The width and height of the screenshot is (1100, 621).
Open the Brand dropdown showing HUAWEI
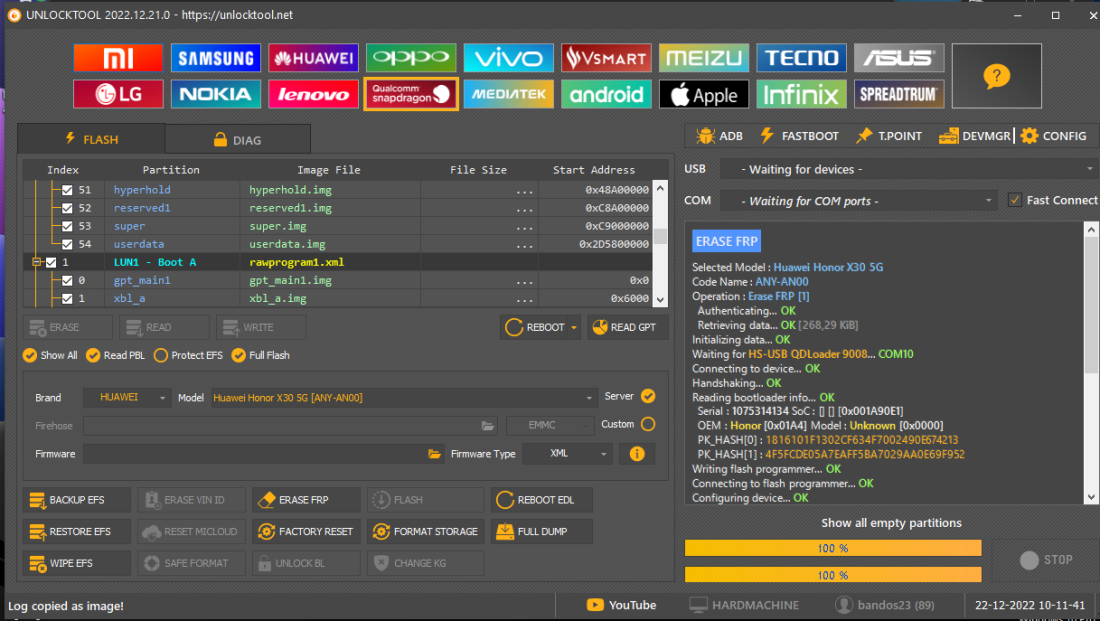(126, 398)
